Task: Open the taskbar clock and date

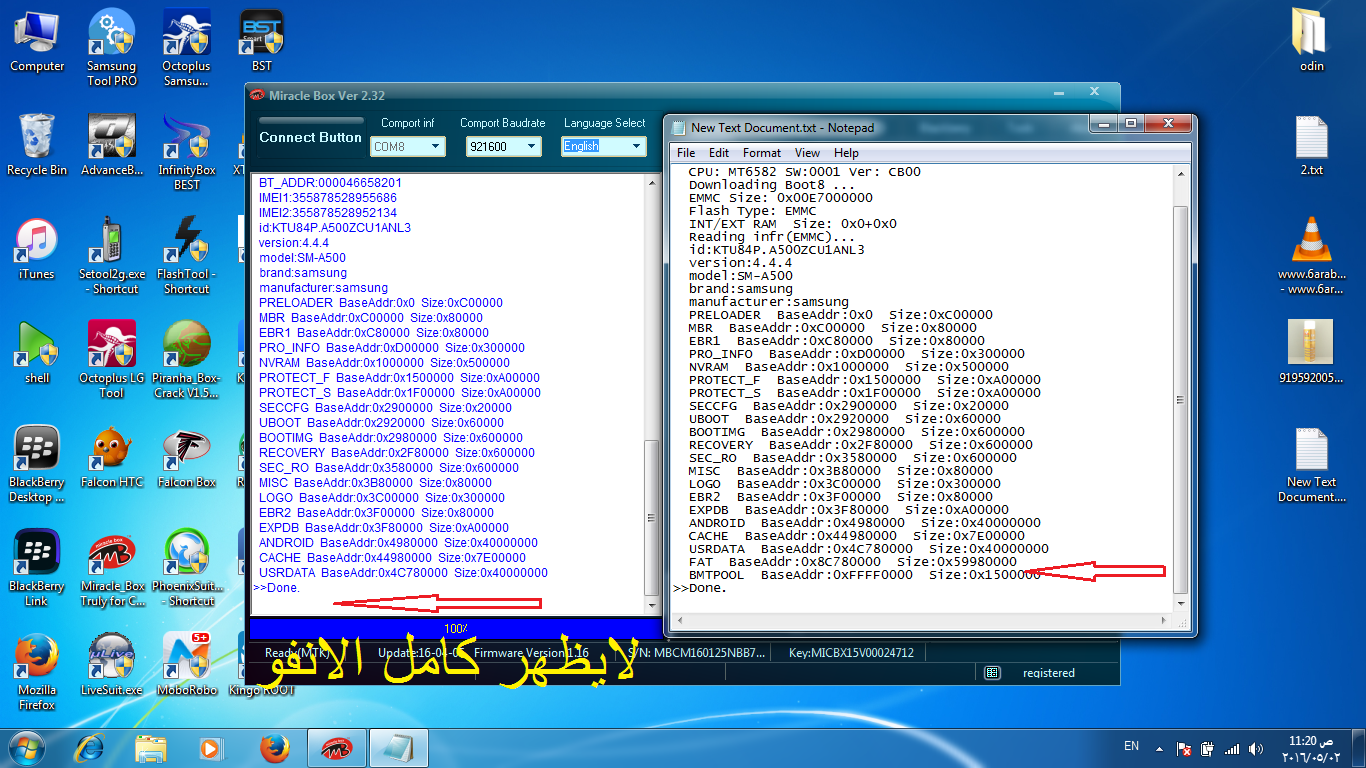Action: [x=1313, y=748]
